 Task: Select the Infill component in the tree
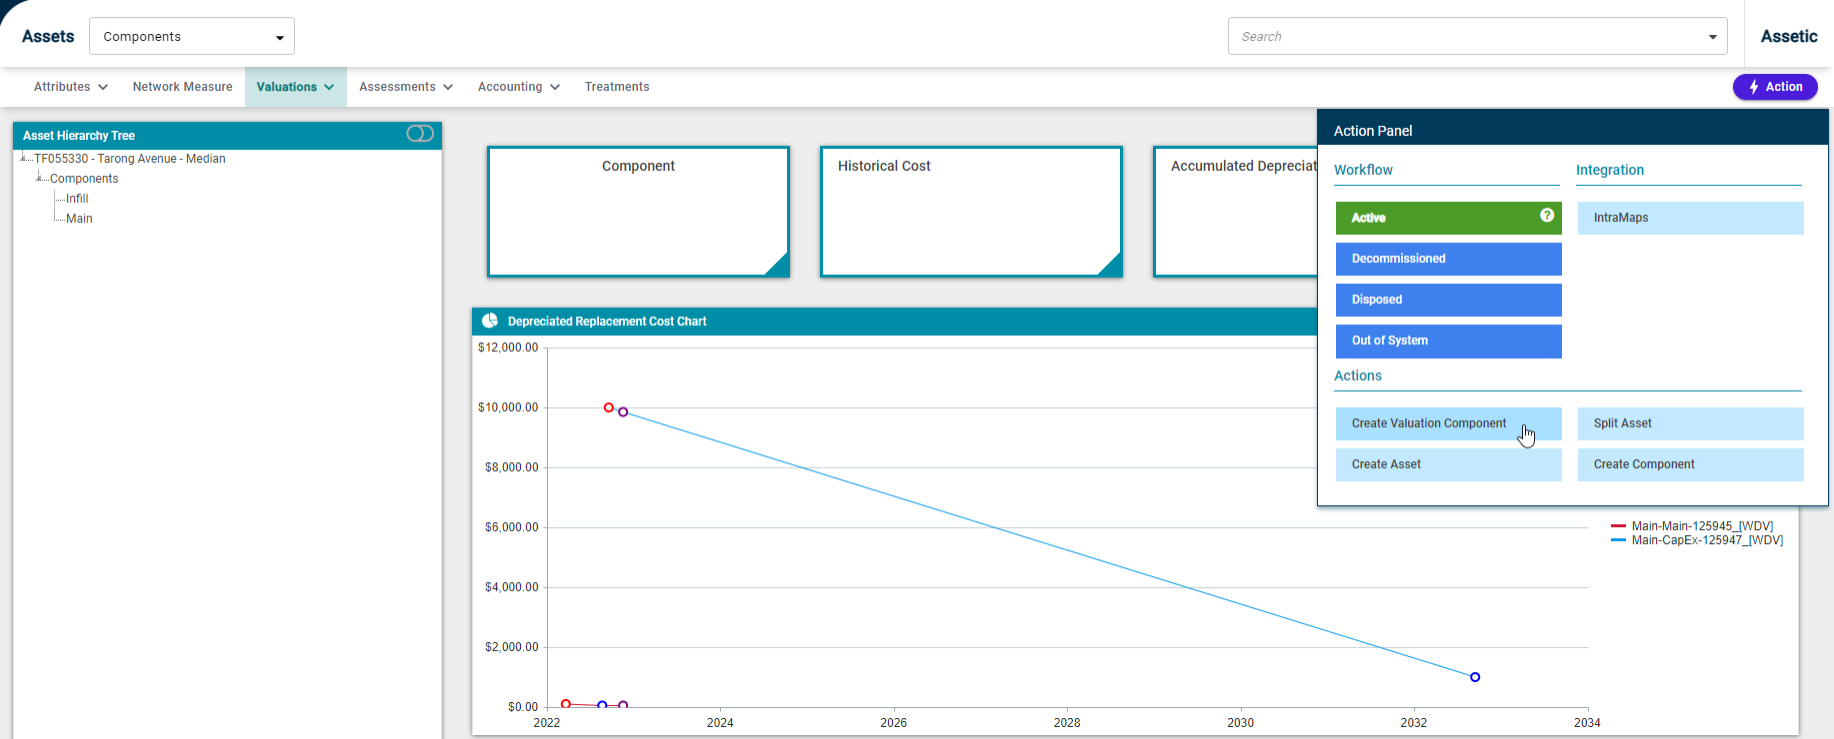tap(77, 199)
